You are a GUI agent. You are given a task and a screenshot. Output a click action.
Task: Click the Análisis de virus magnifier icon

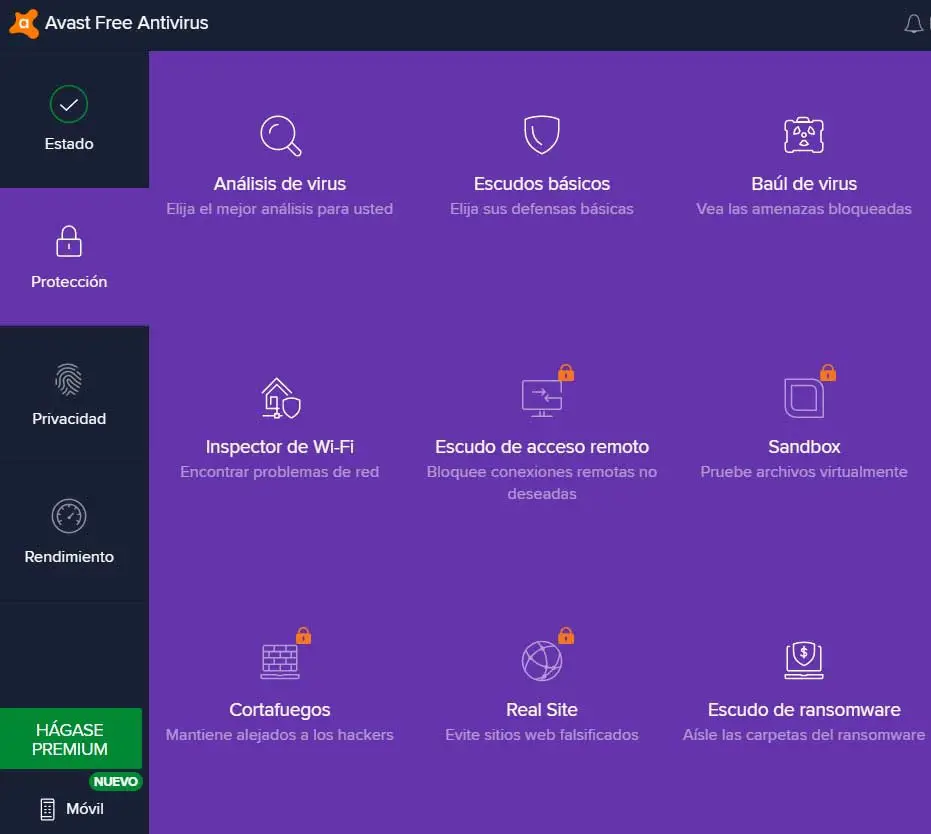click(x=280, y=136)
